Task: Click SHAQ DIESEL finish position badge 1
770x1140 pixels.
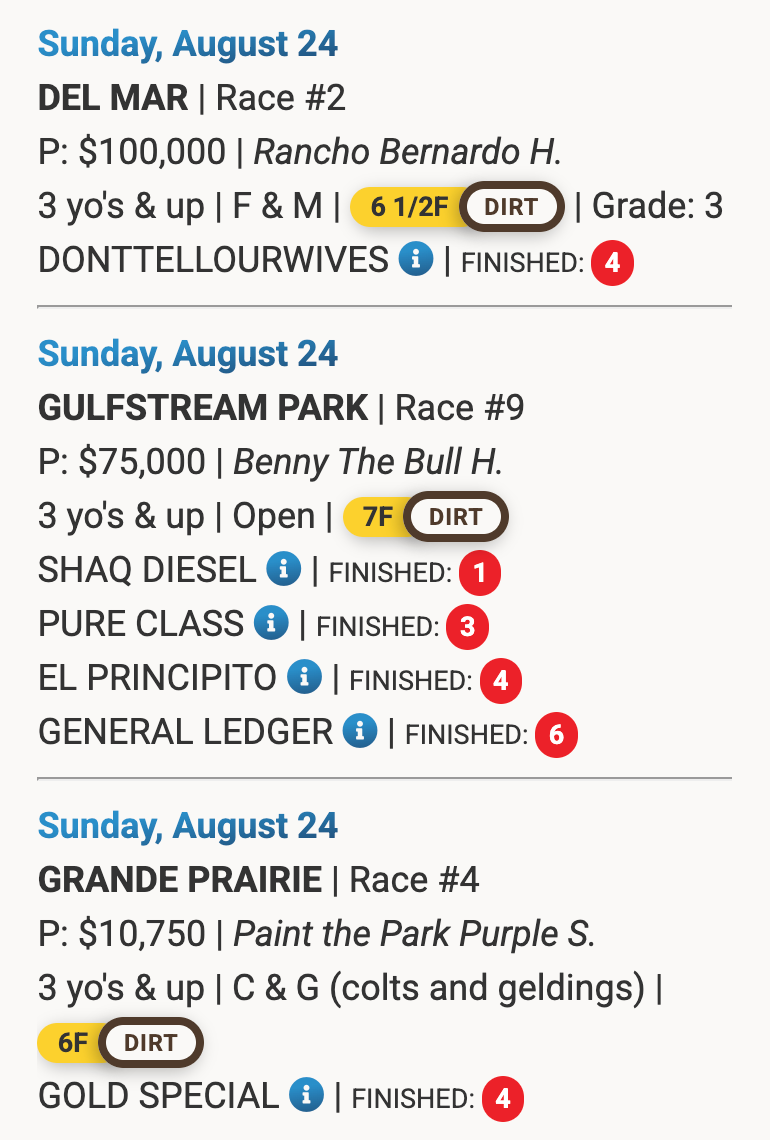Action: point(479,573)
